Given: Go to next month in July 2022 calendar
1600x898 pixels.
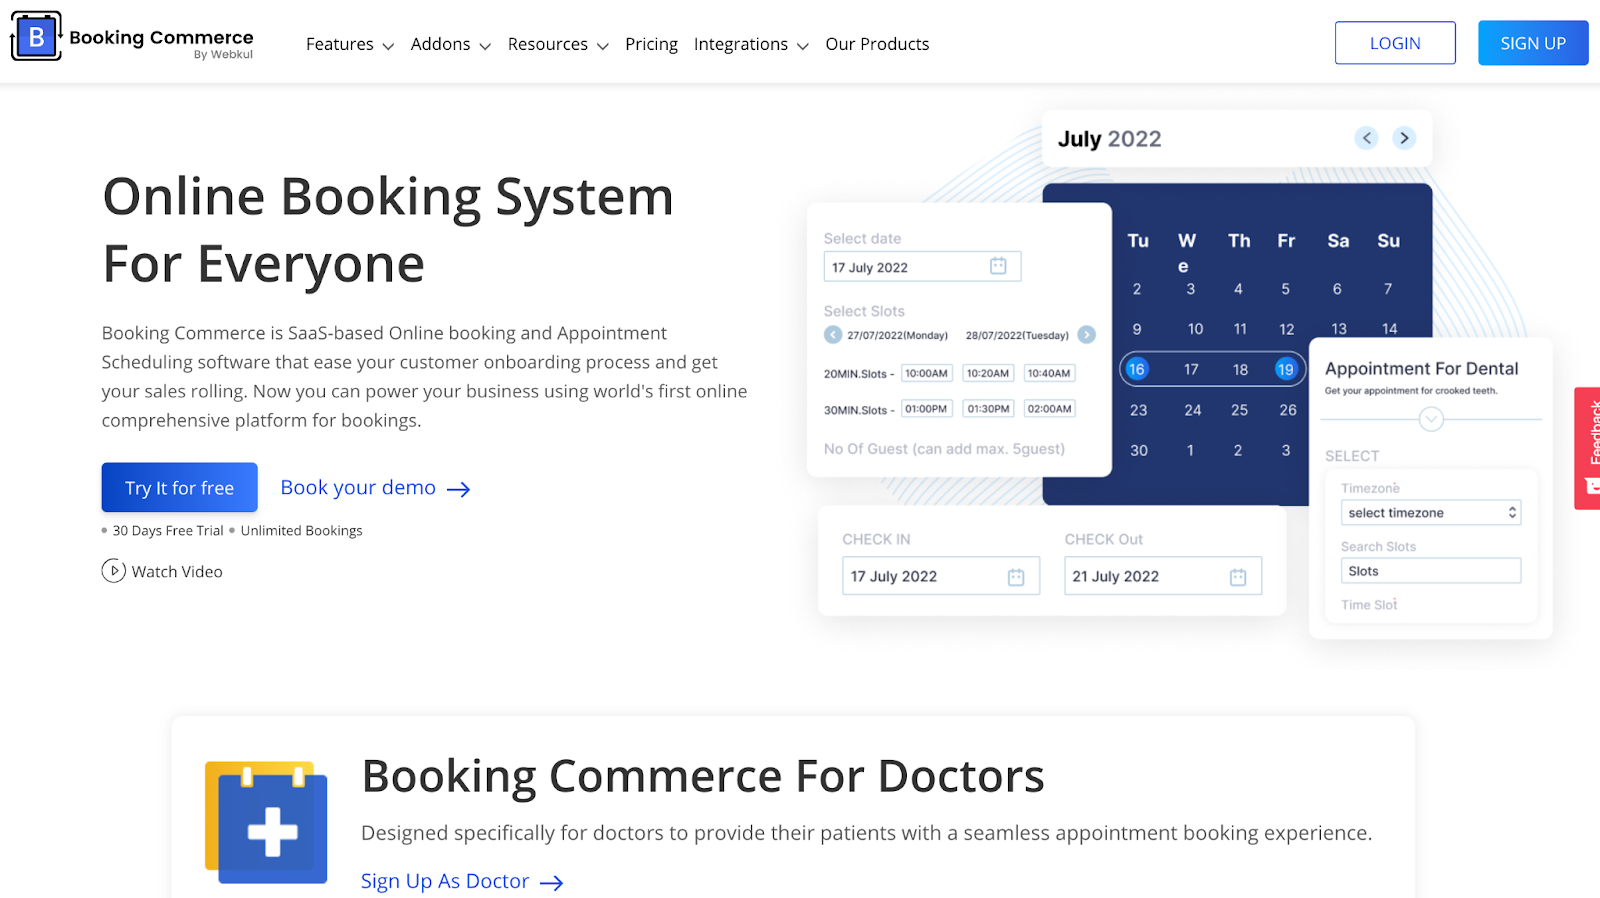Looking at the screenshot, I should click(1405, 138).
